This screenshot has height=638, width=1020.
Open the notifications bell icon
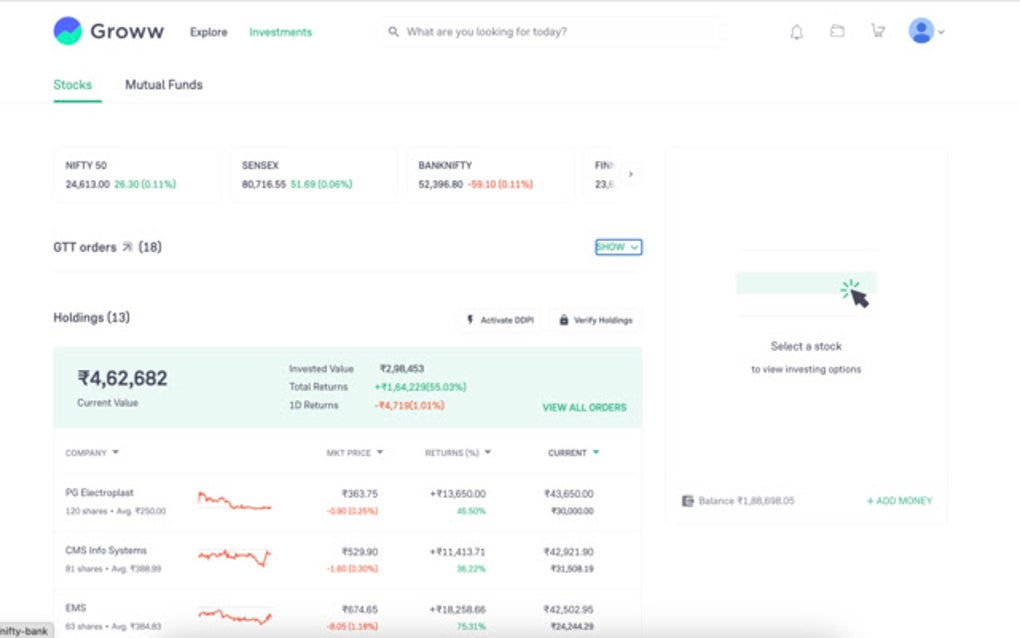[x=796, y=31]
